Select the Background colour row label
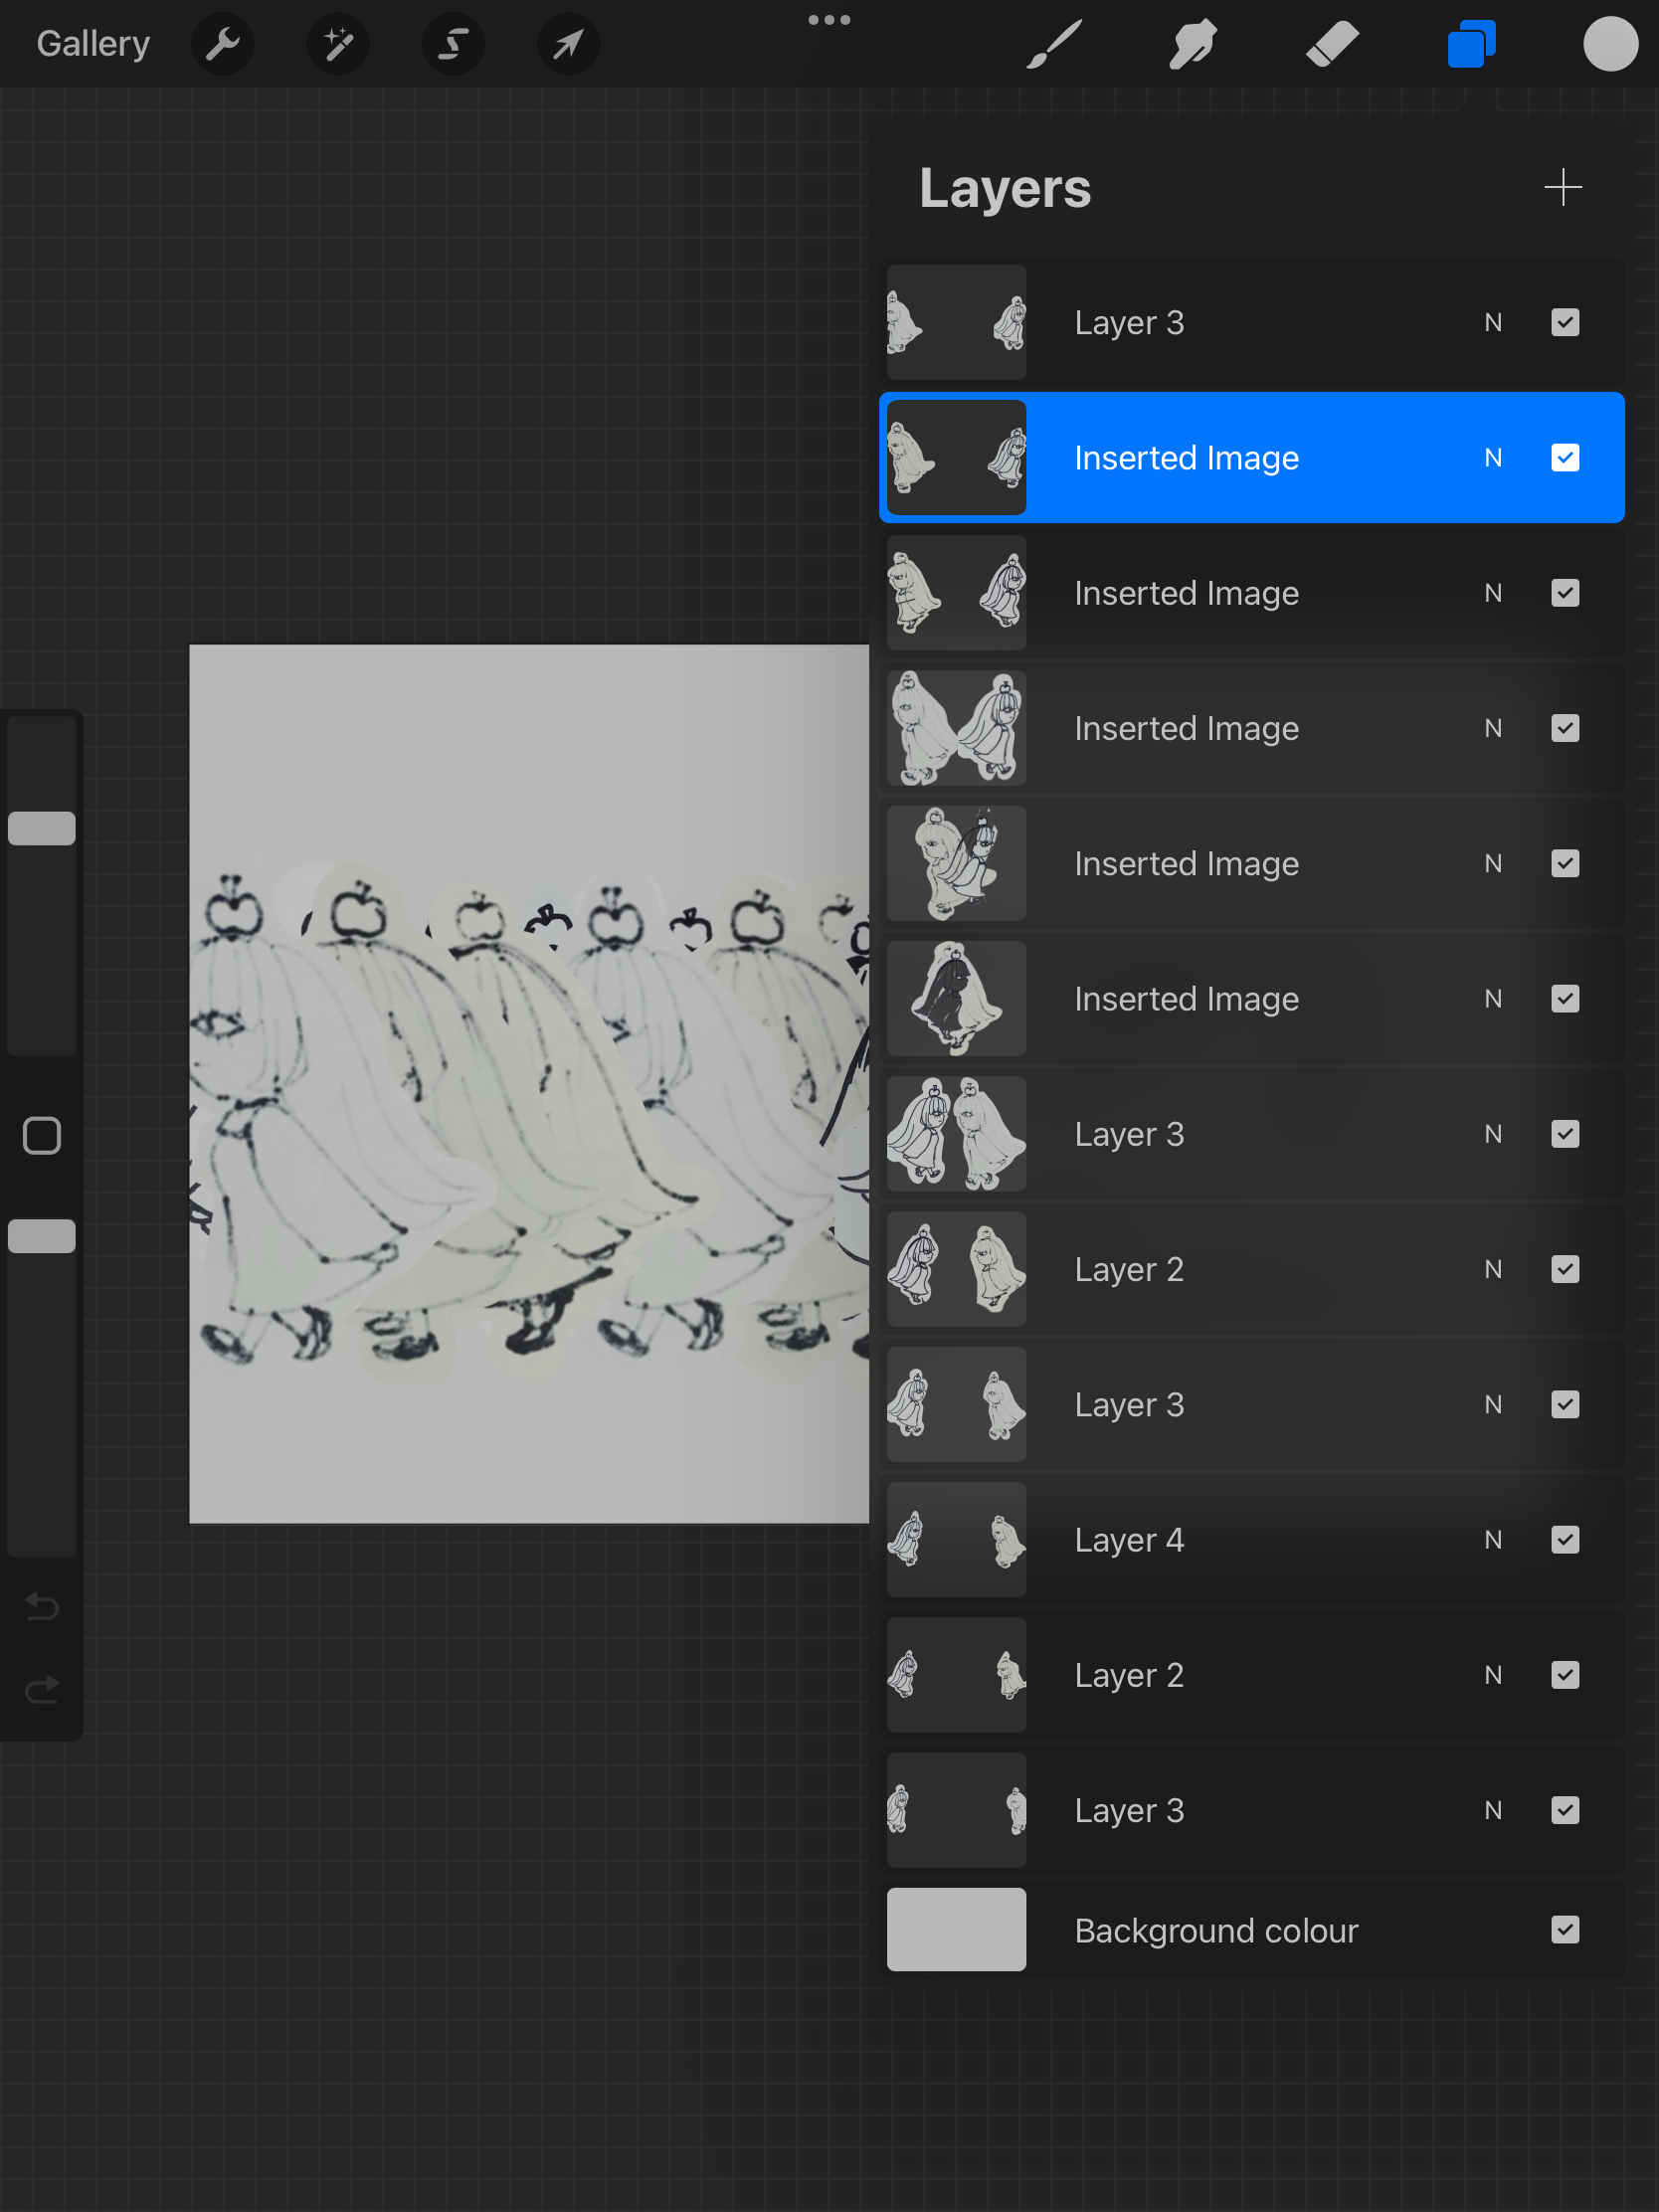The height and width of the screenshot is (2212, 1659). [1216, 1931]
